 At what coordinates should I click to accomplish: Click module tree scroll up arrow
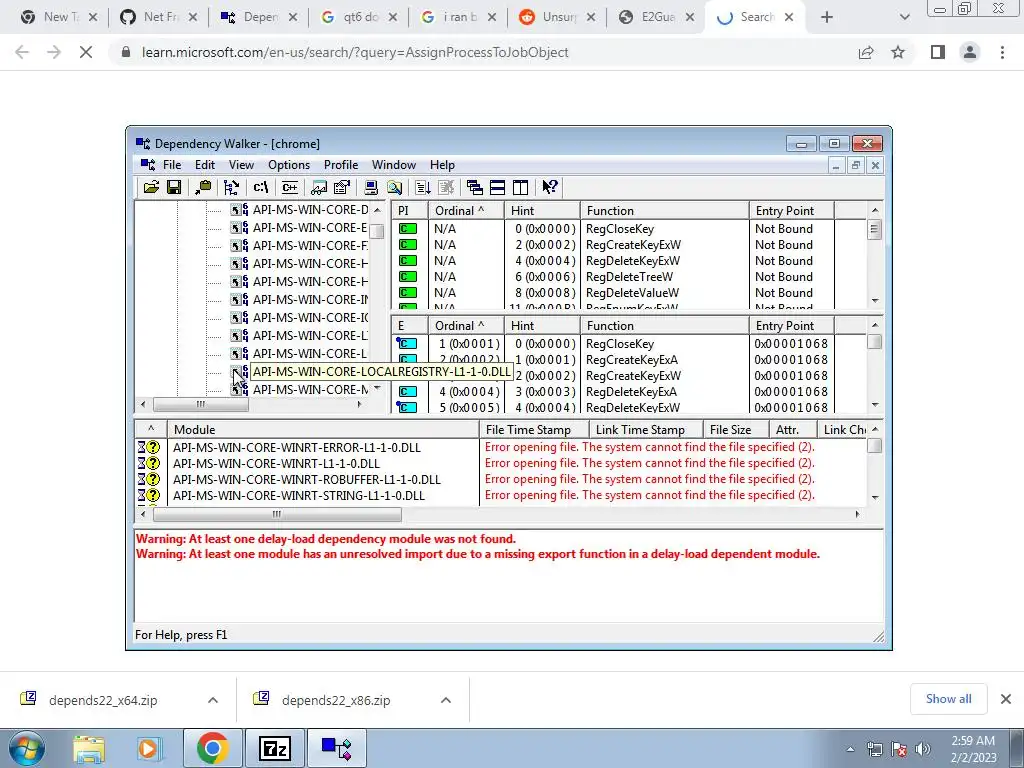click(x=377, y=210)
